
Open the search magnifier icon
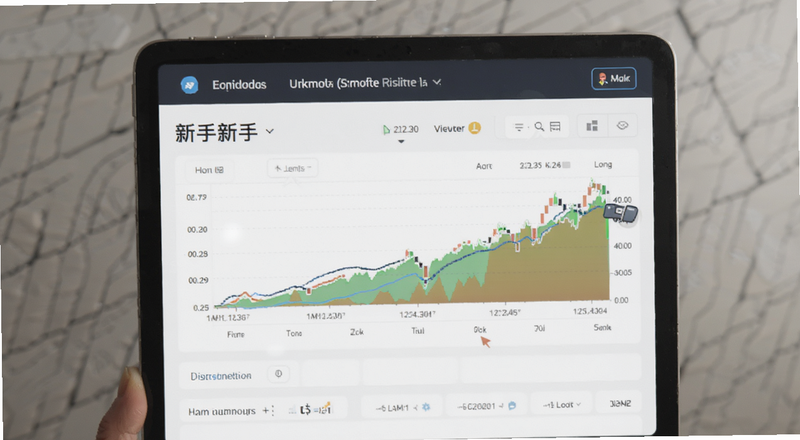(539, 127)
